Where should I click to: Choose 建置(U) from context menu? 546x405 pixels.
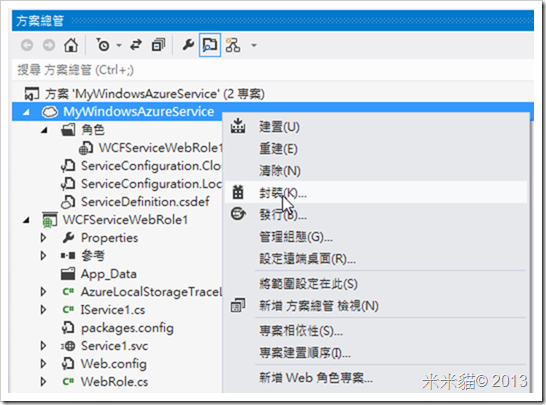(x=376, y=127)
